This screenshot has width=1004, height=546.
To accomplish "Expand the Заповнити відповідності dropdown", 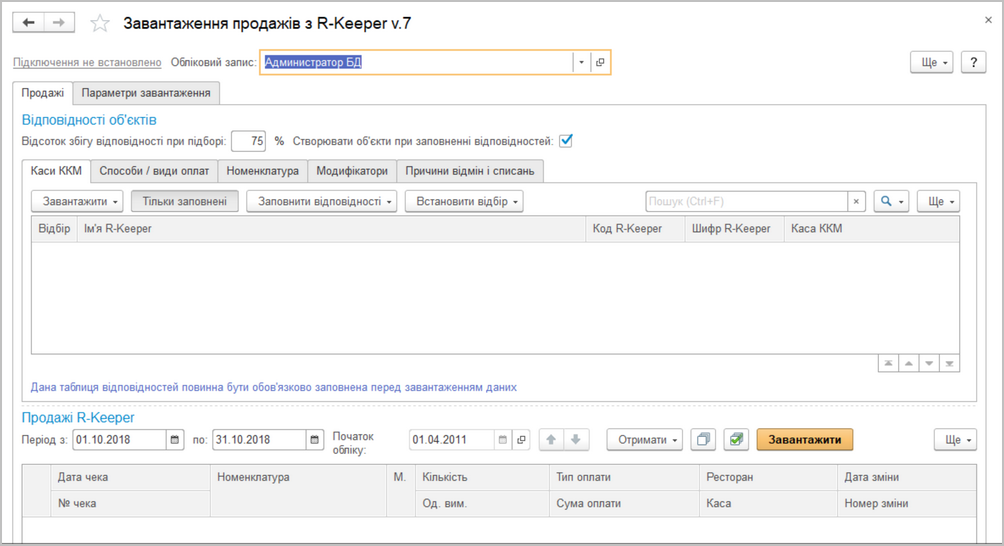I will (321, 201).
